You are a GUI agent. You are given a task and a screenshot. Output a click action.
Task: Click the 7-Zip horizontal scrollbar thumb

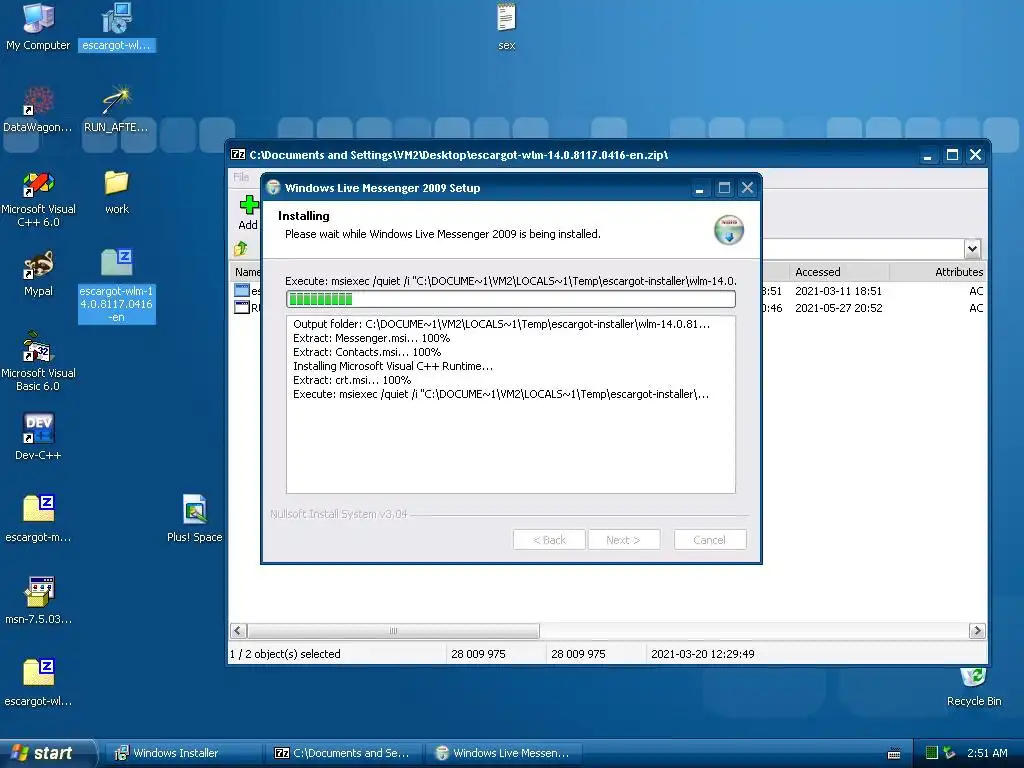point(393,631)
